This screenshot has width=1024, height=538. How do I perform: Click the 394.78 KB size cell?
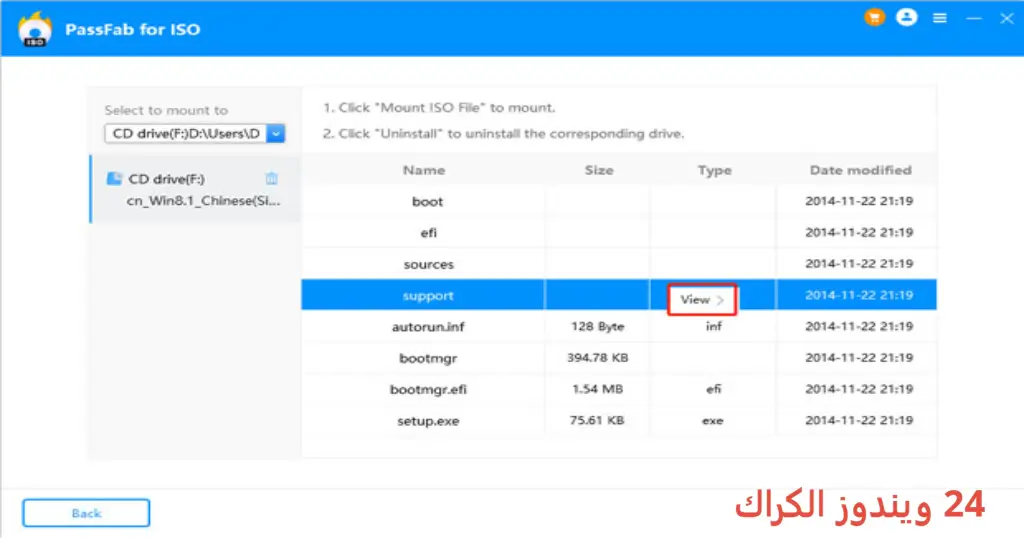(598, 357)
